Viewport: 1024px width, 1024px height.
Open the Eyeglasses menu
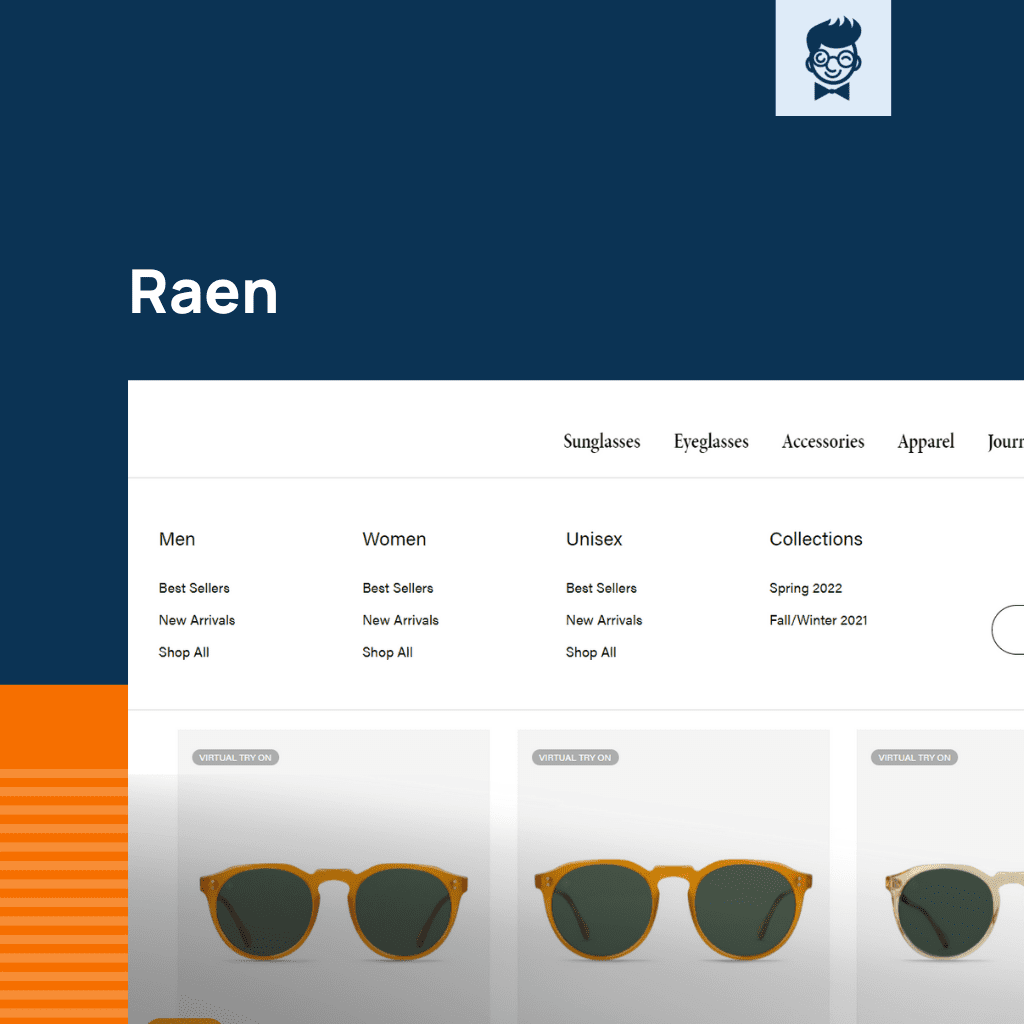point(711,441)
